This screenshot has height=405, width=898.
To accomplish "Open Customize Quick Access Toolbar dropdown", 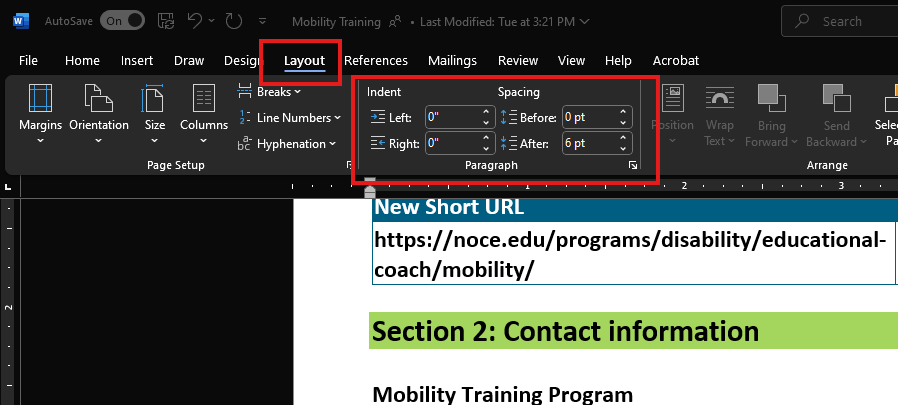I will 262,21.
